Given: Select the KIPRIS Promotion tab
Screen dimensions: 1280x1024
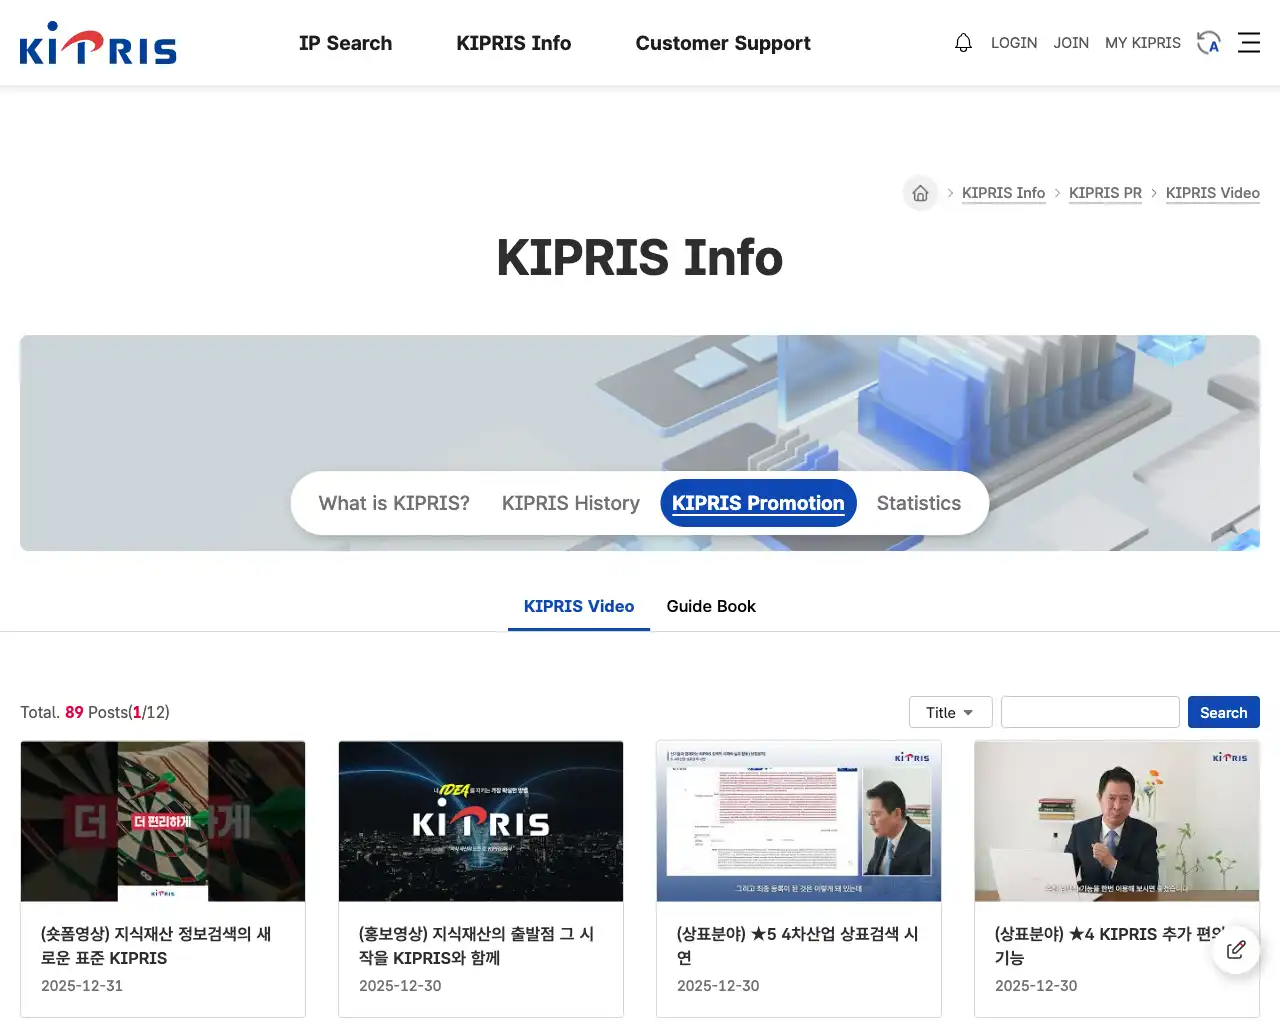Looking at the screenshot, I should pos(758,503).
